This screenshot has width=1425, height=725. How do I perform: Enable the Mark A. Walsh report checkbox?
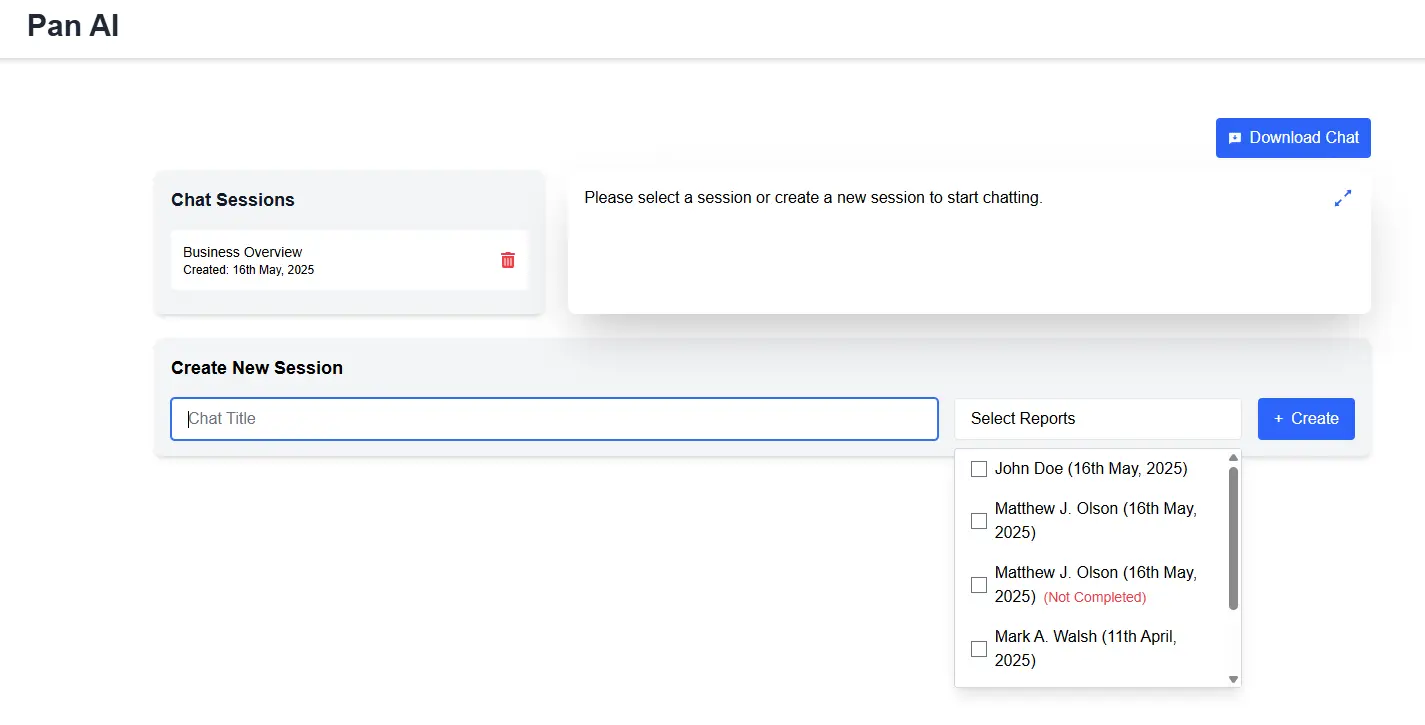[x=979, y=649]
